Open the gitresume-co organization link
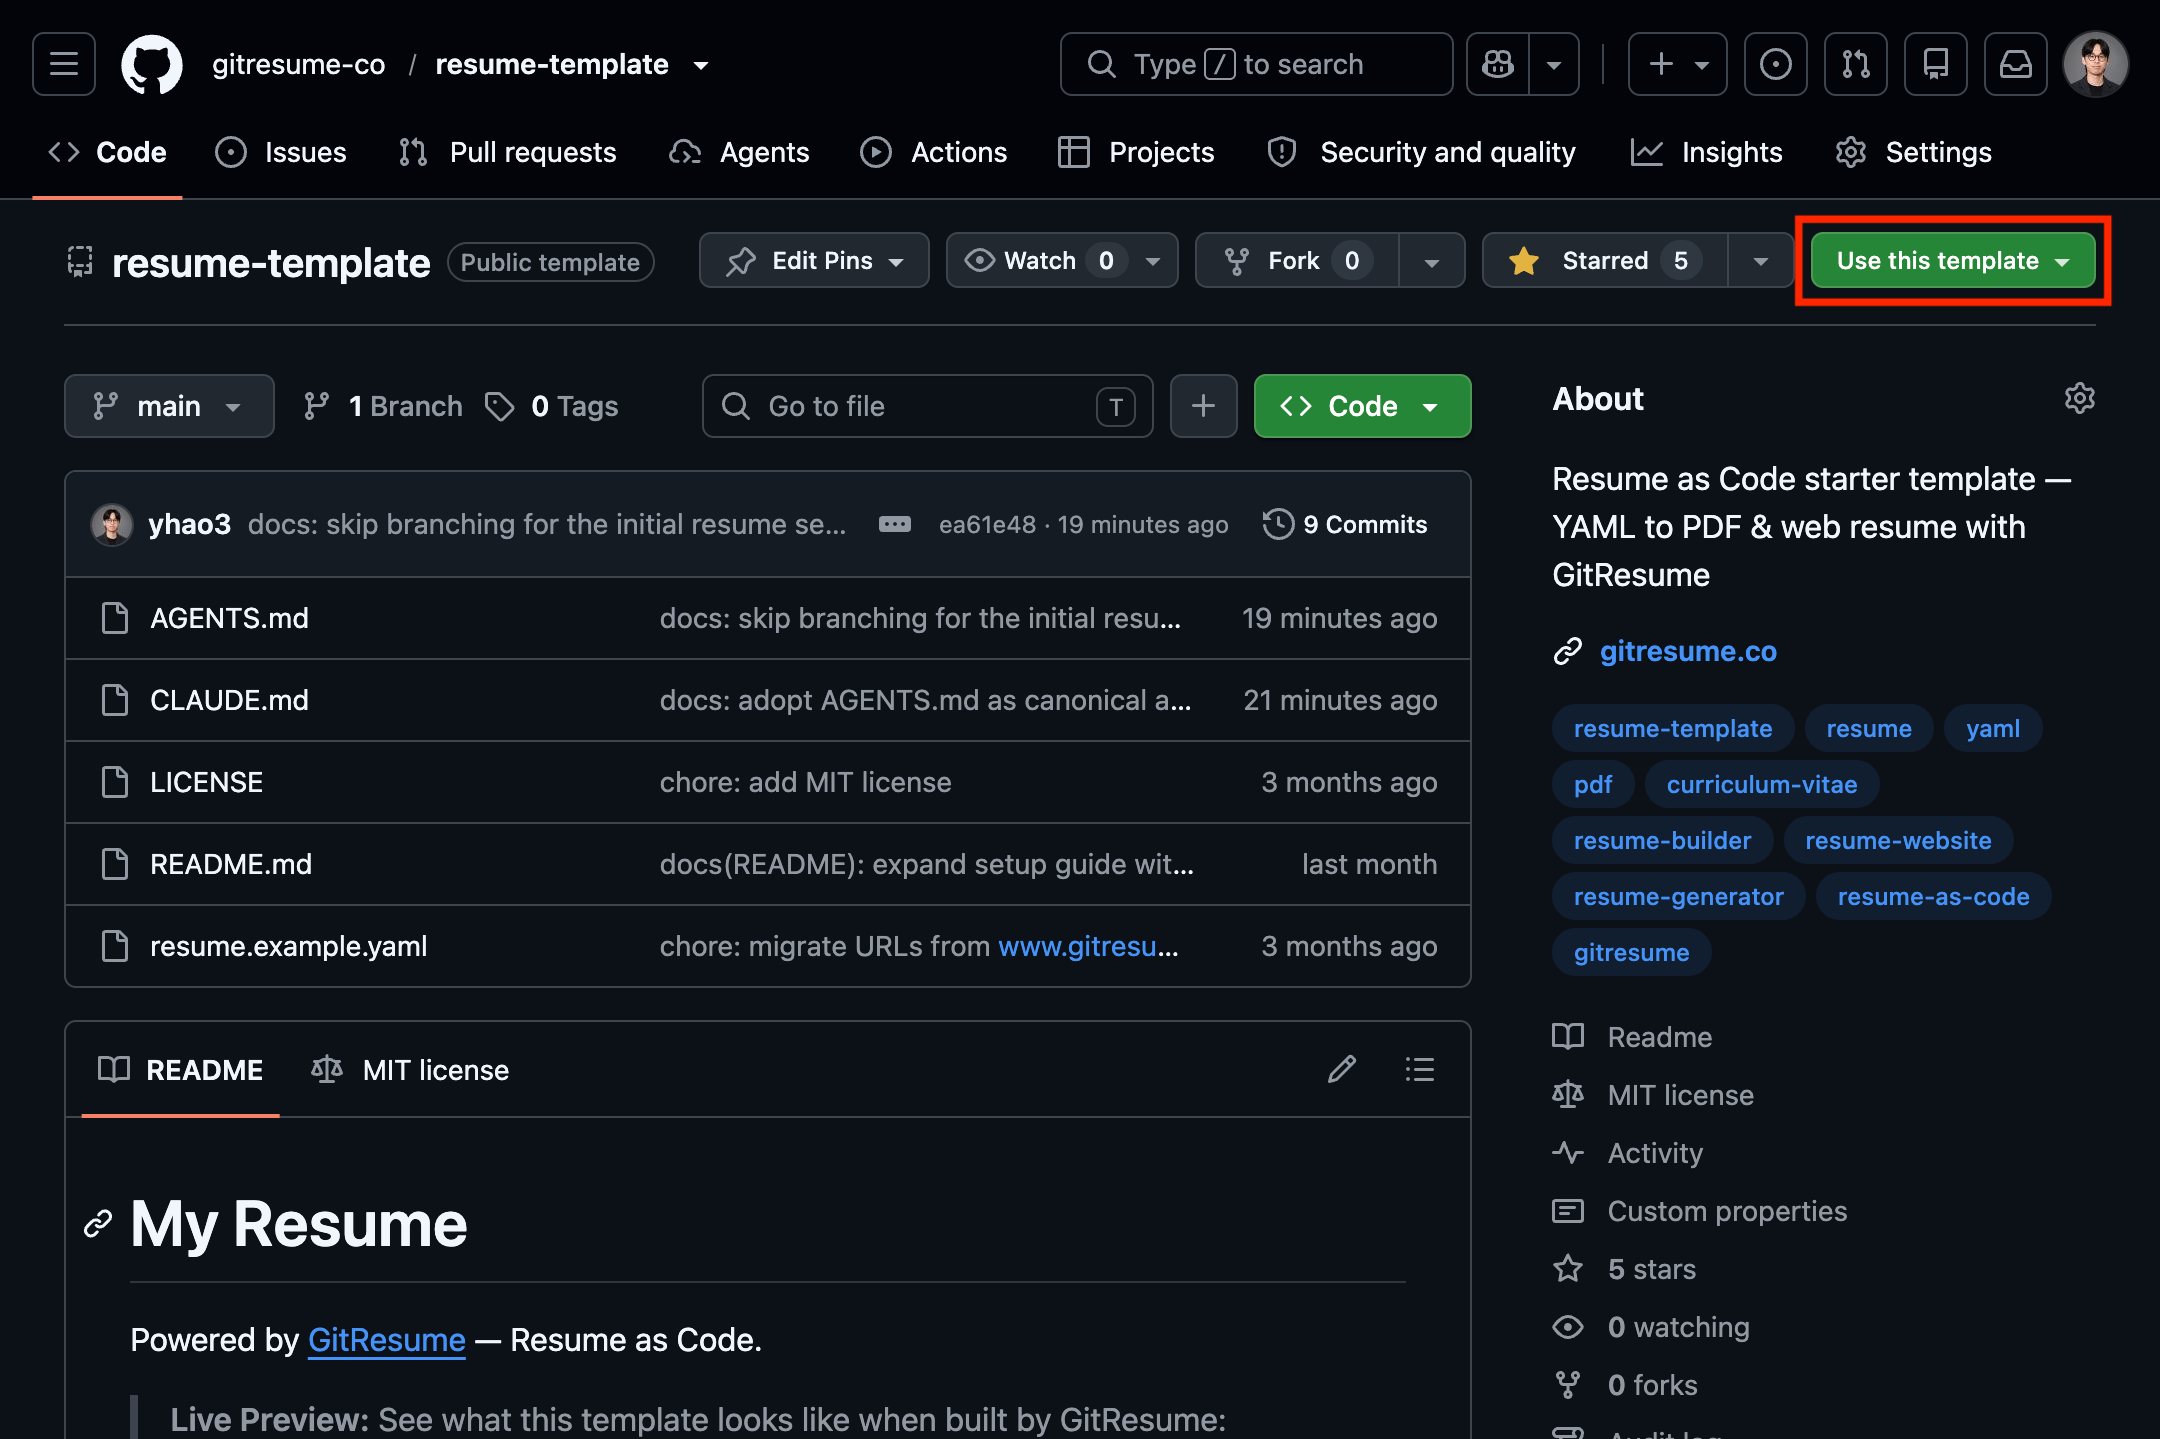Image resolution: width=2160 pixels, height=1439 pixels. tap(298, 65)
